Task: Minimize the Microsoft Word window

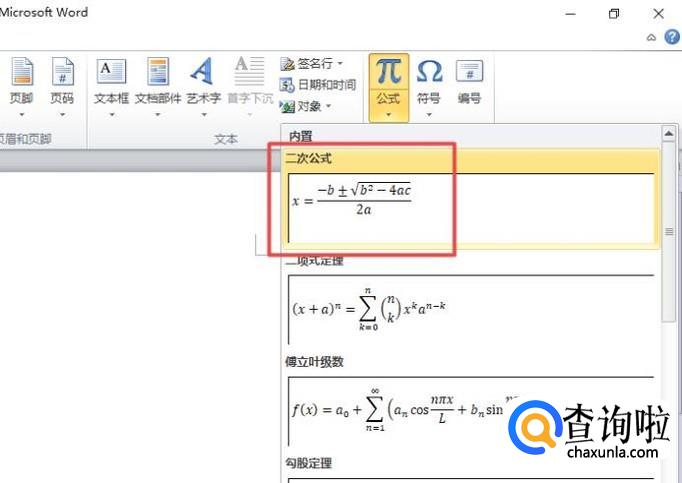Action: 570,14
